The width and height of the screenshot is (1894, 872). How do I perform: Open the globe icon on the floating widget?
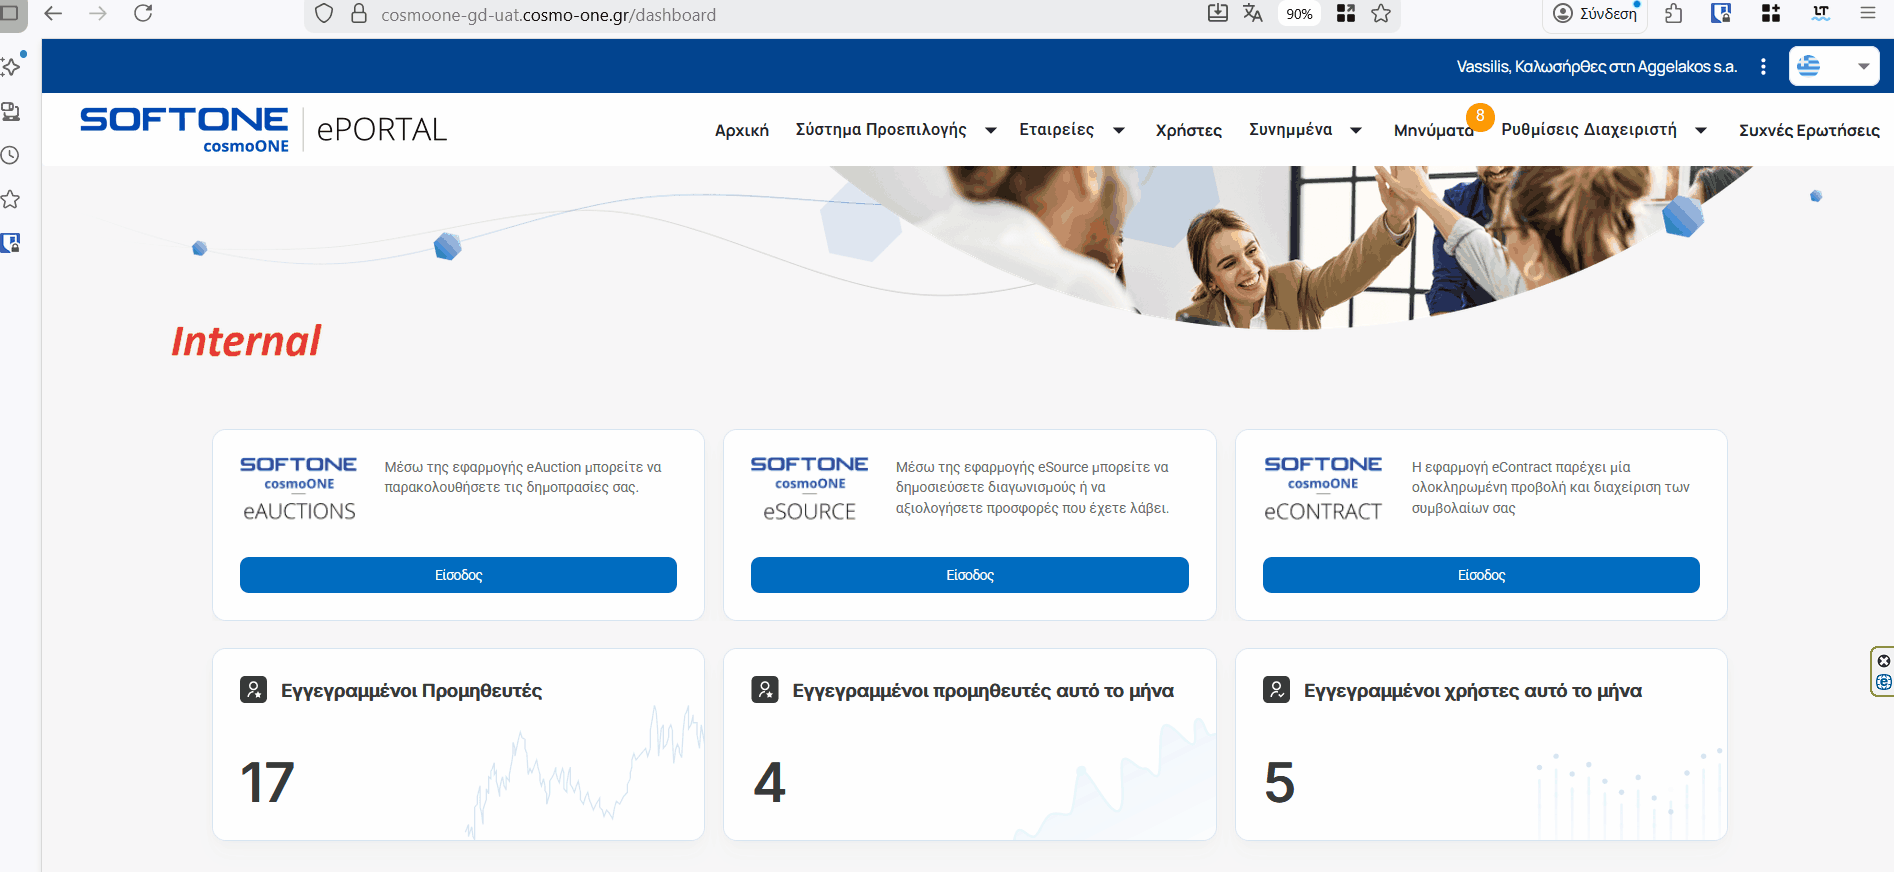1884,682
